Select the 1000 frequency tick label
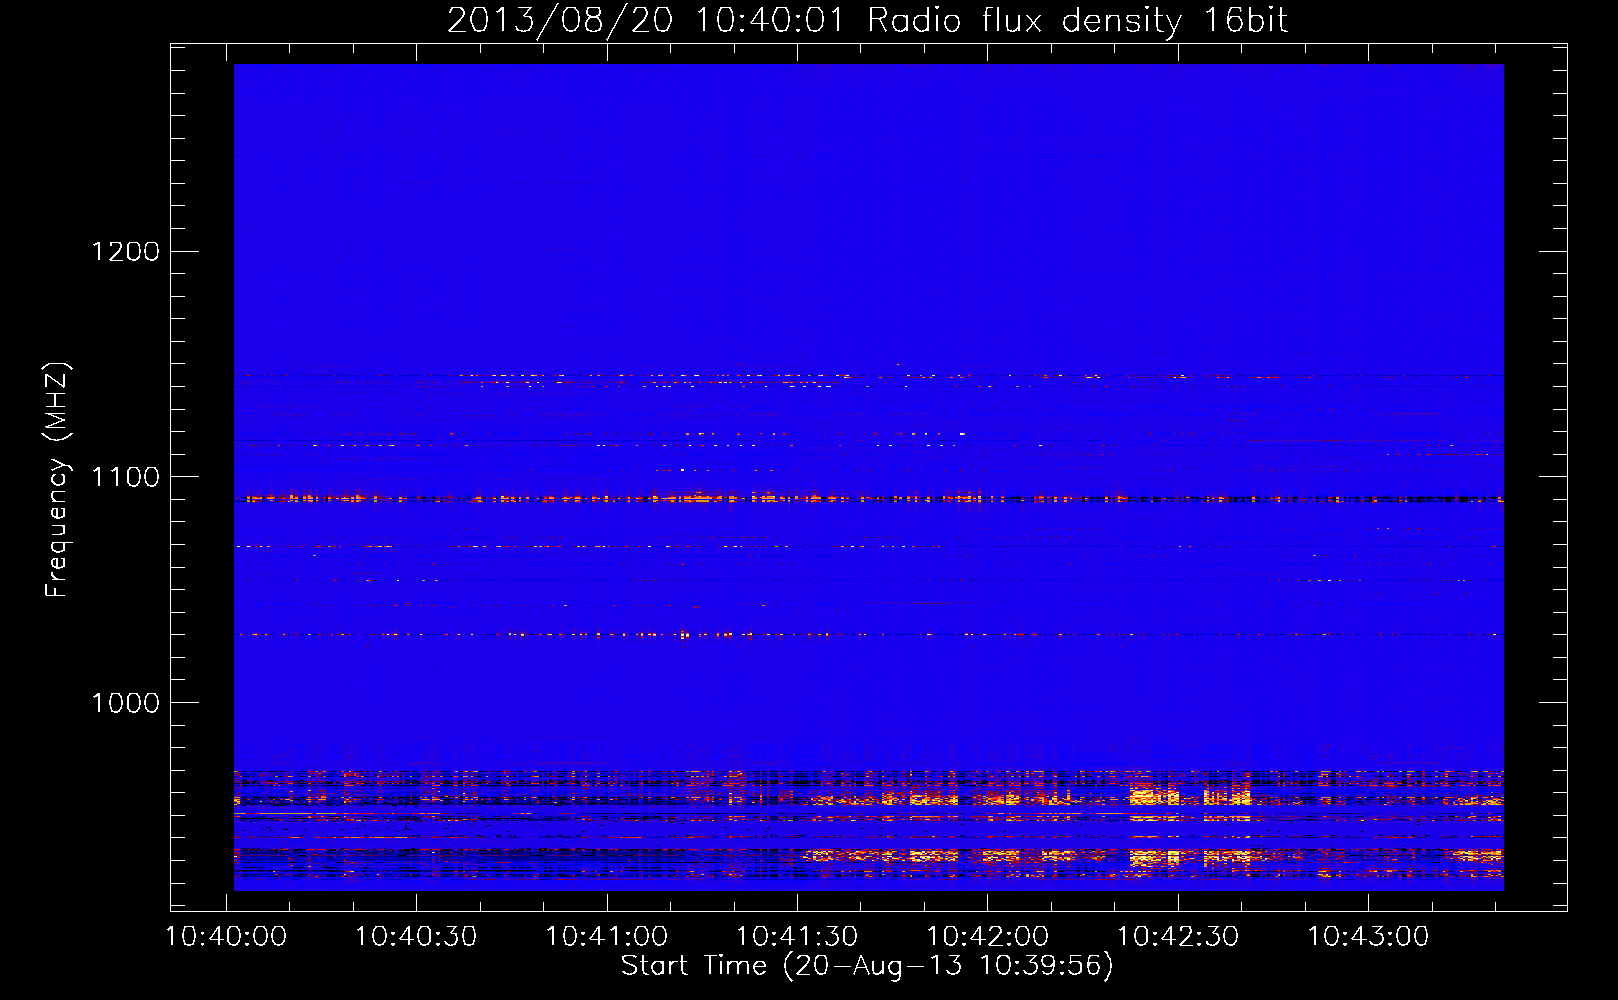Image resolution: width=1618 pixels, height=1000 pixels. (x=126, y=703)
